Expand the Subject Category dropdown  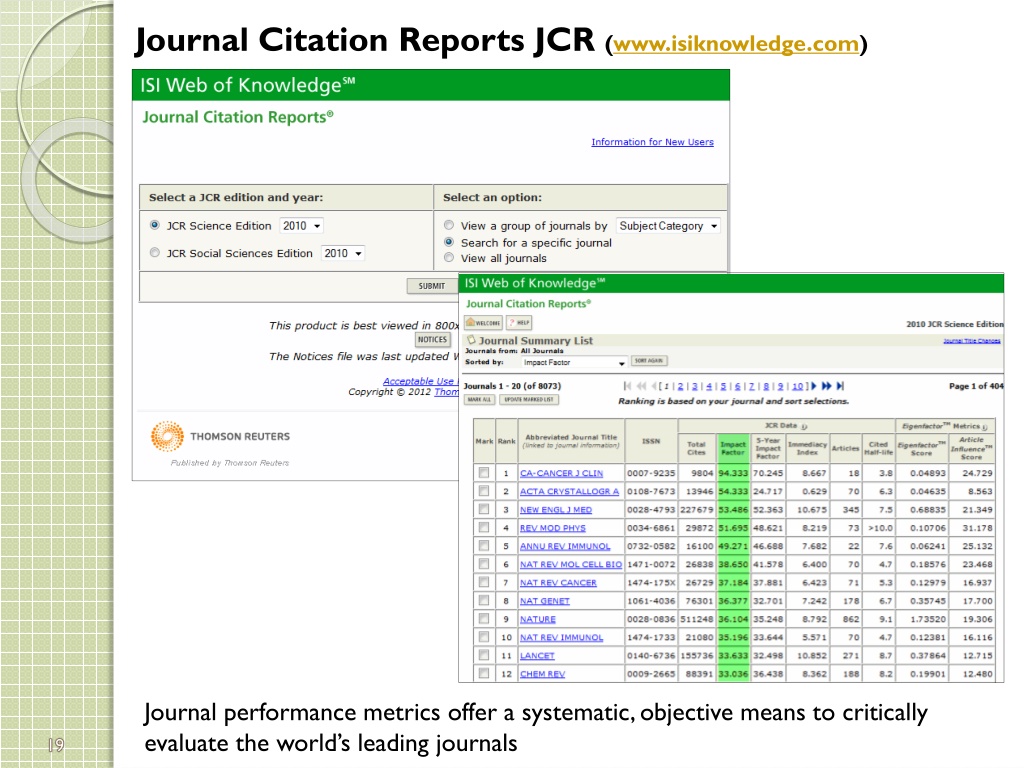click(667, 225)
